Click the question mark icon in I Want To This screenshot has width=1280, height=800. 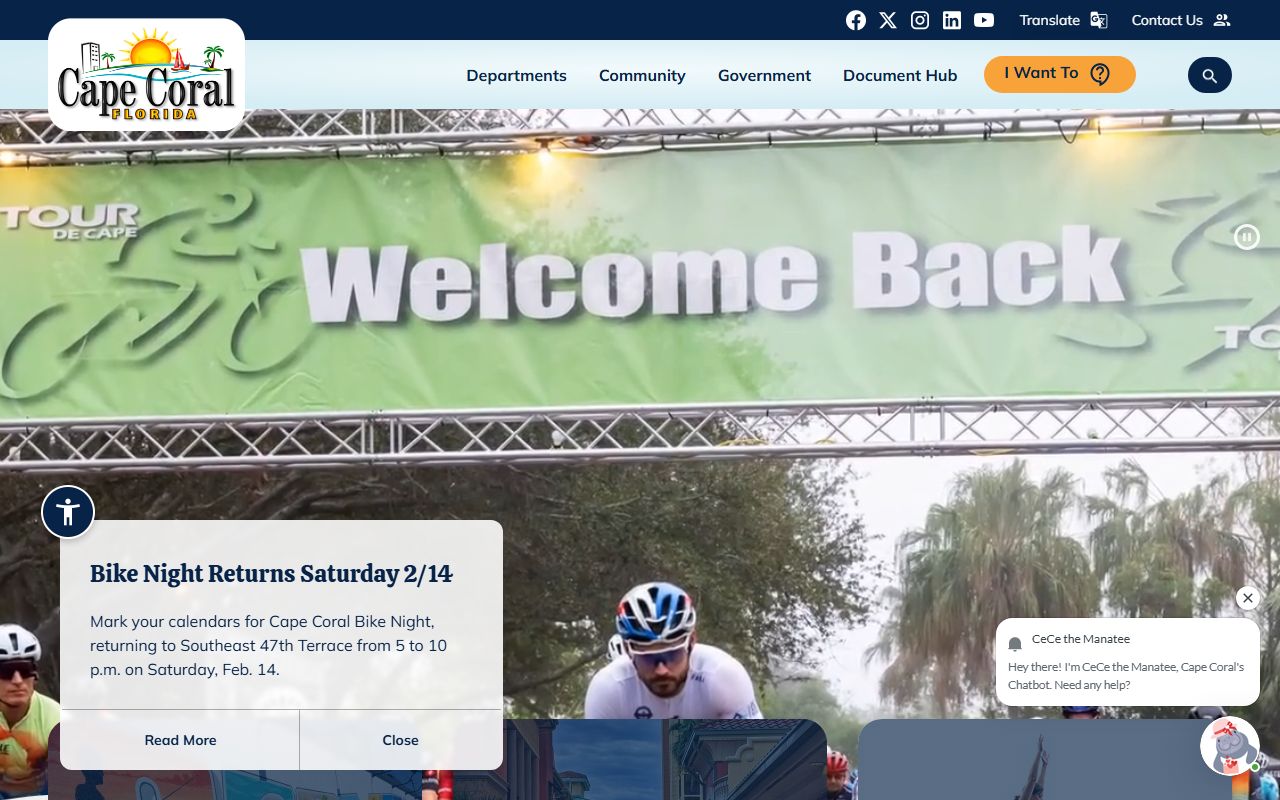click(x=1100, y=74)
